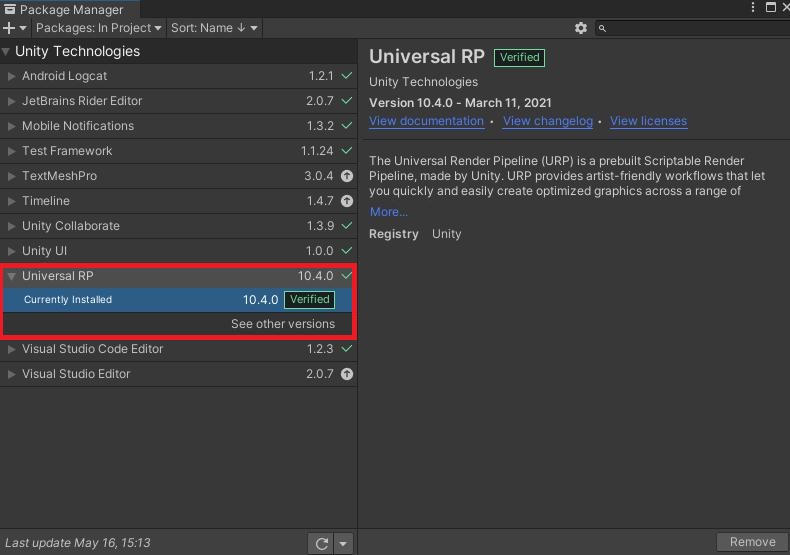This screenshot has height=555, width=790.
Task: Select Timeline package row
Action: 178,201
